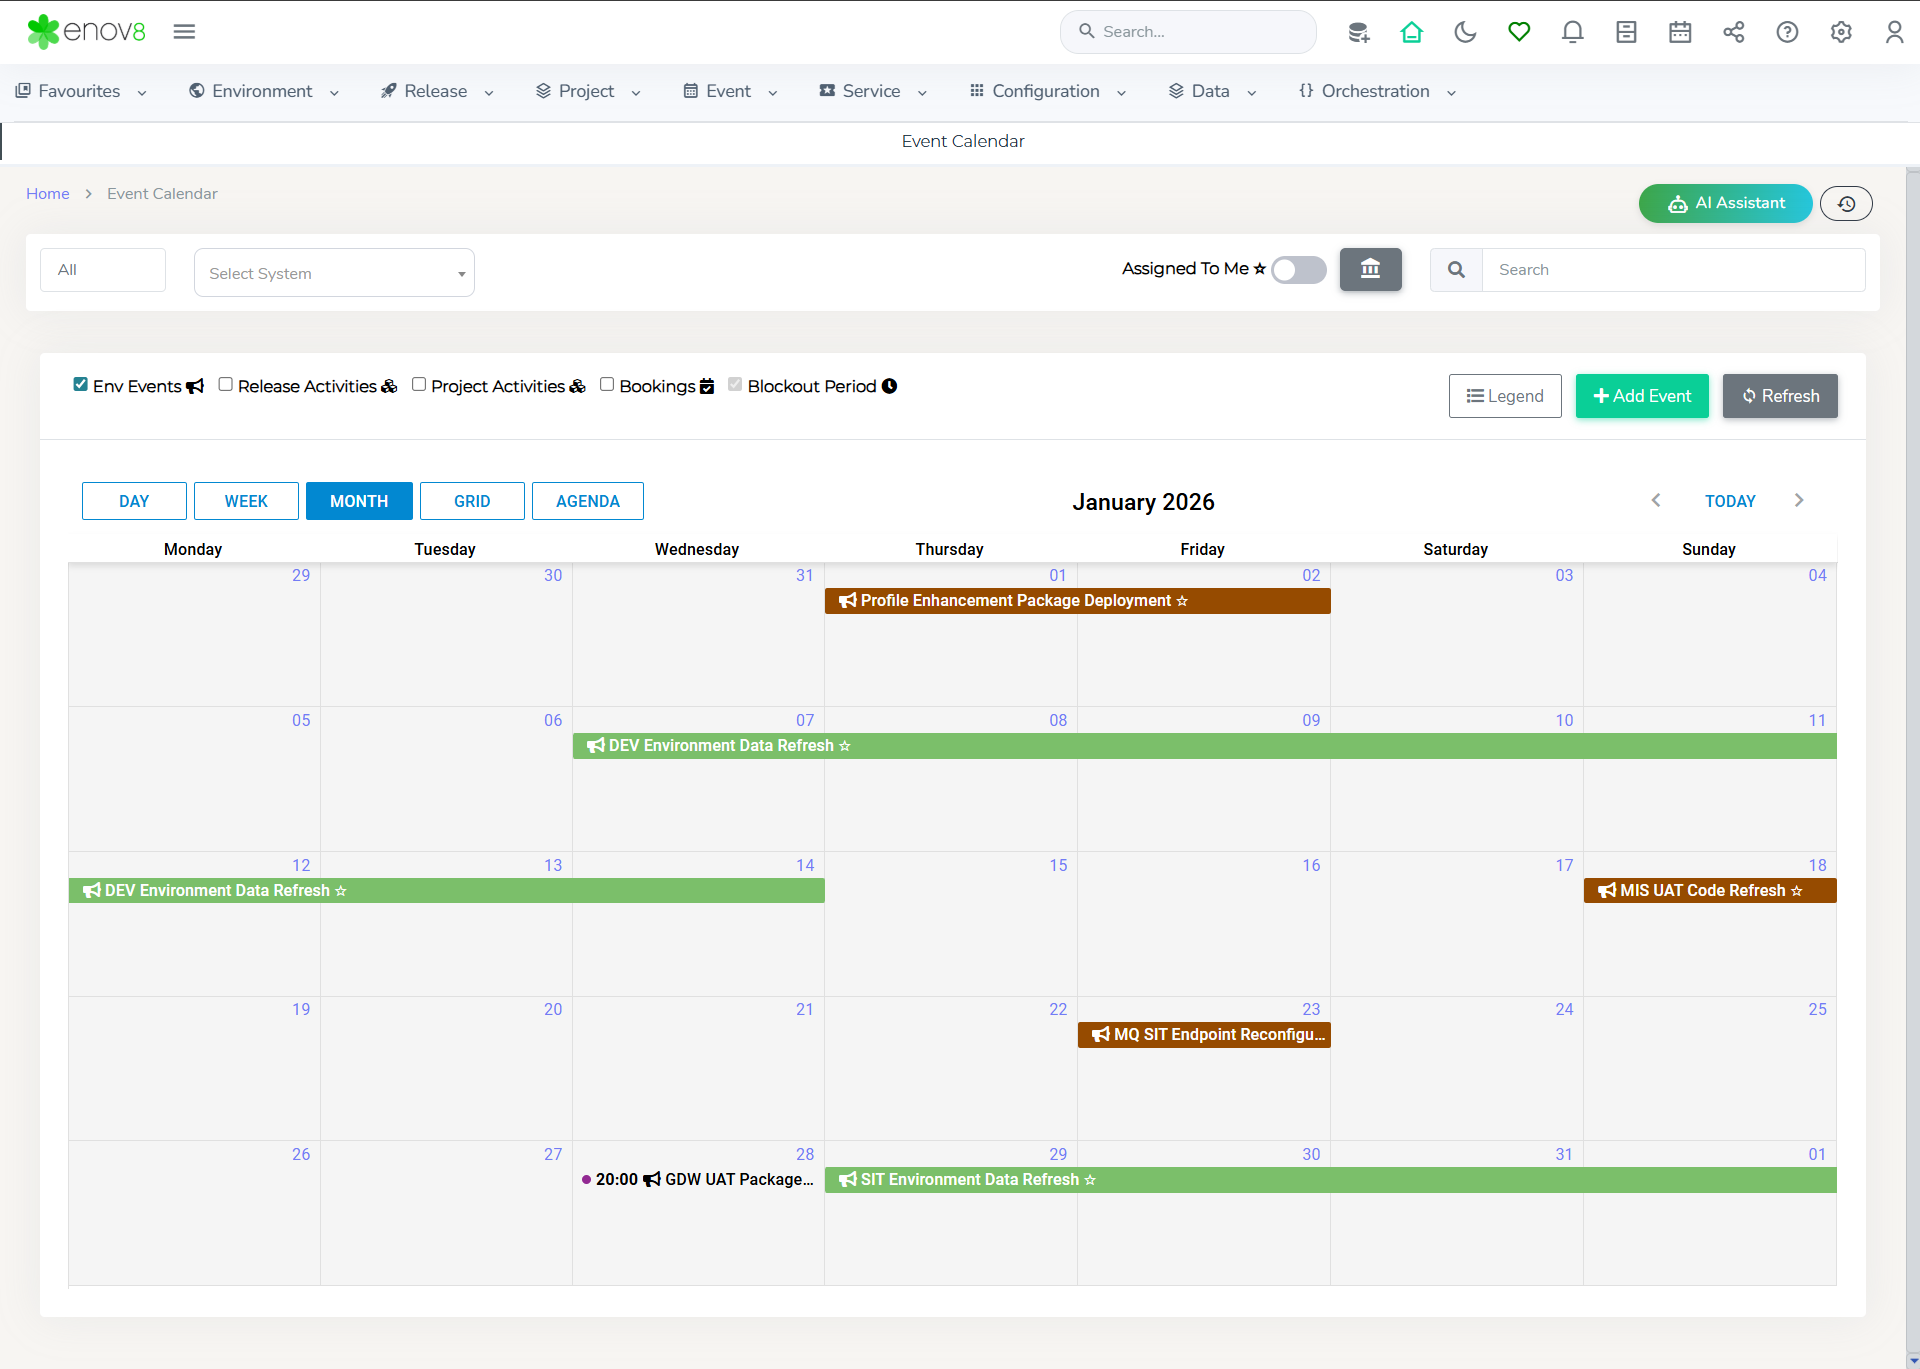
Task: Expand the Orchestration menu dropdown
Action: pyautogui.click(x=1376, y=91)
